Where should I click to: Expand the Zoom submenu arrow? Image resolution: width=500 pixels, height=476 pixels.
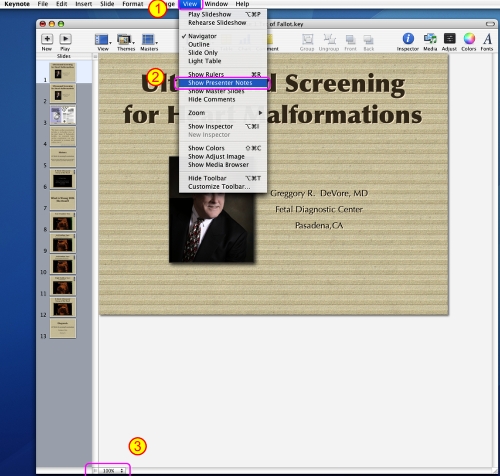tap(260, 113)
